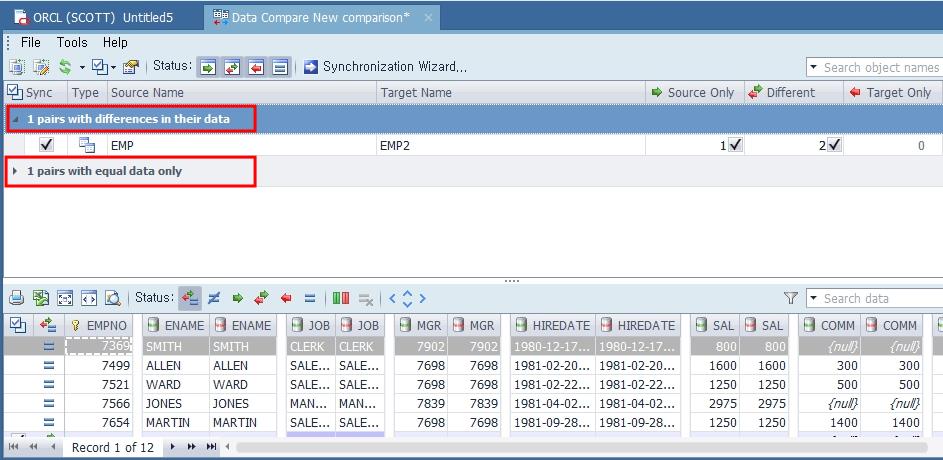The width and height of the screenshot is (943, 460).
Task: Click the find data magnifier icon
Action: 113,298
